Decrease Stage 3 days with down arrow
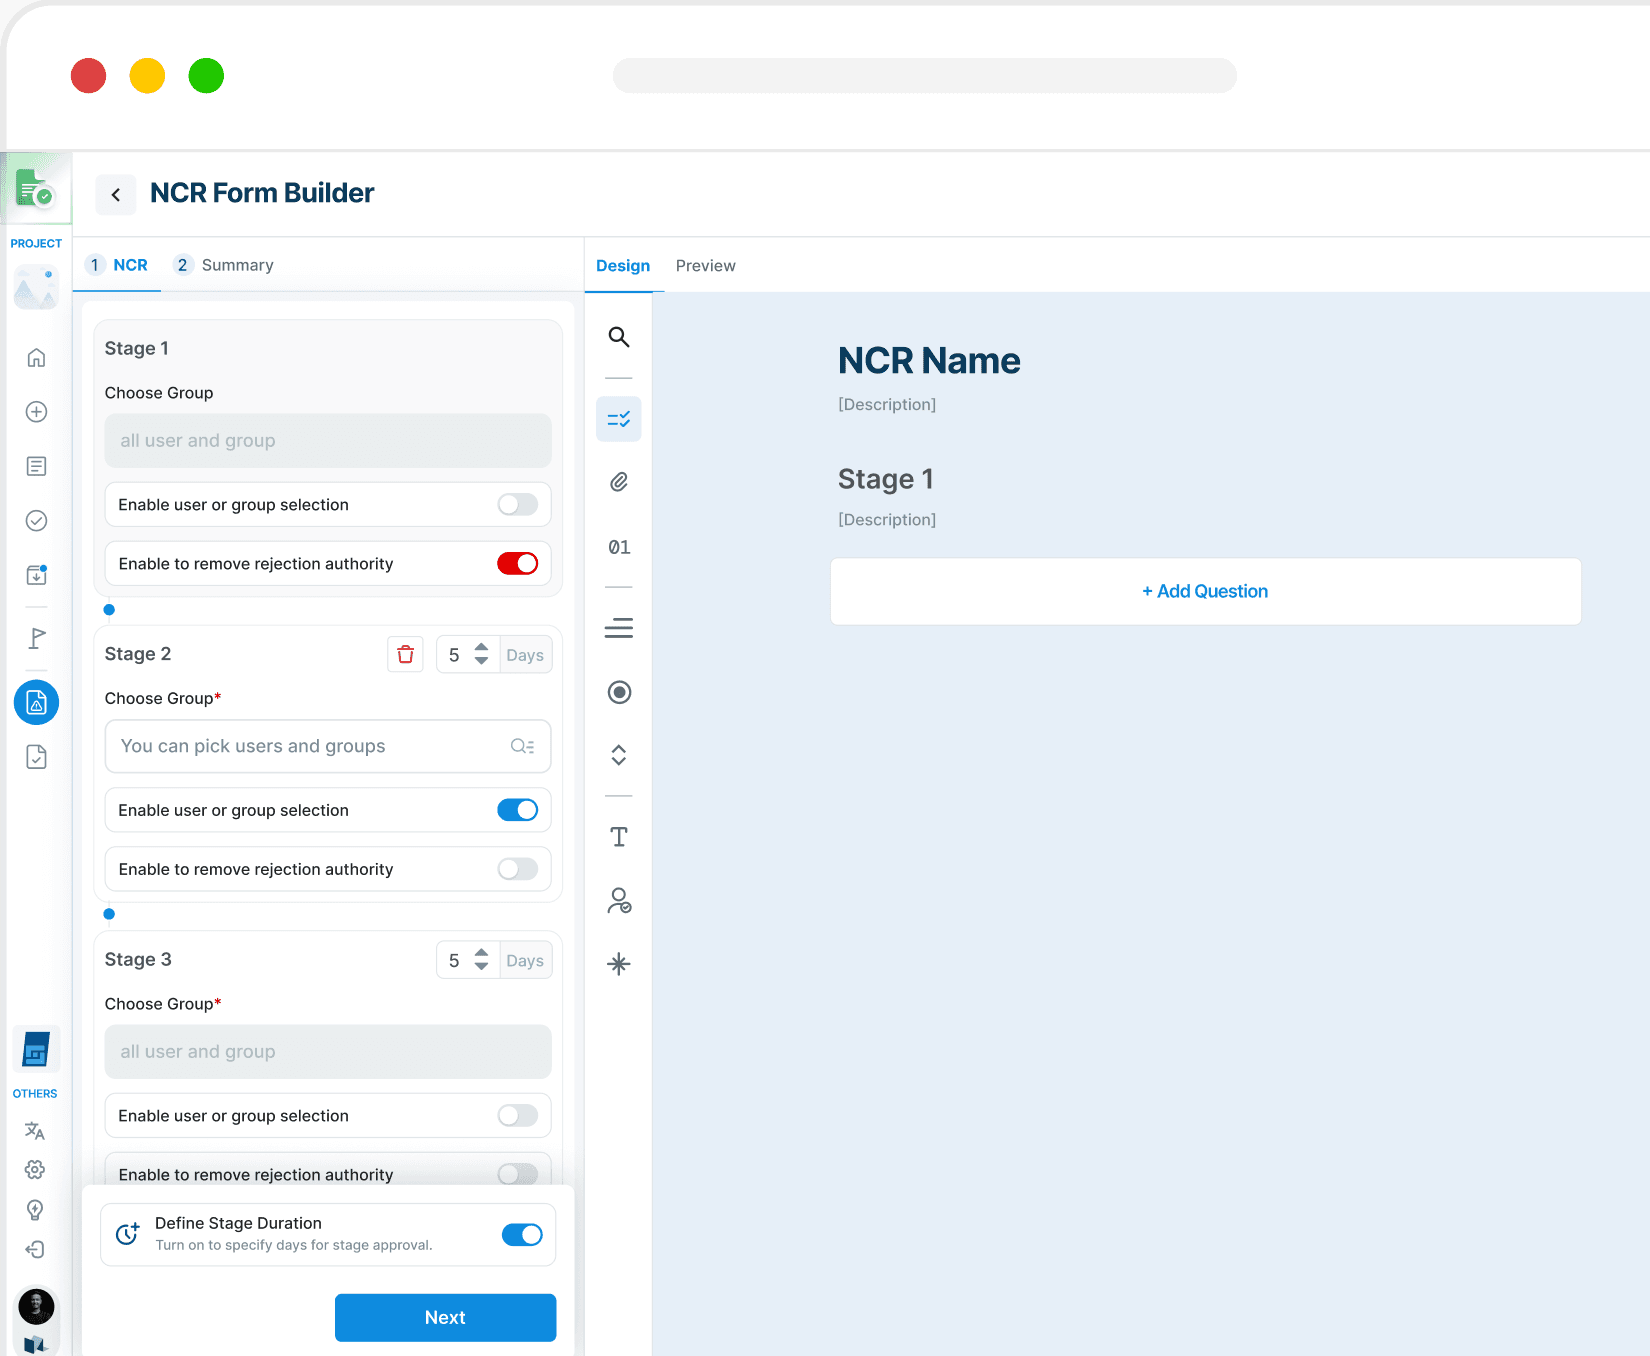Image resolution: width=1650 pixels, height=1356 pixels. click(481, 968)
